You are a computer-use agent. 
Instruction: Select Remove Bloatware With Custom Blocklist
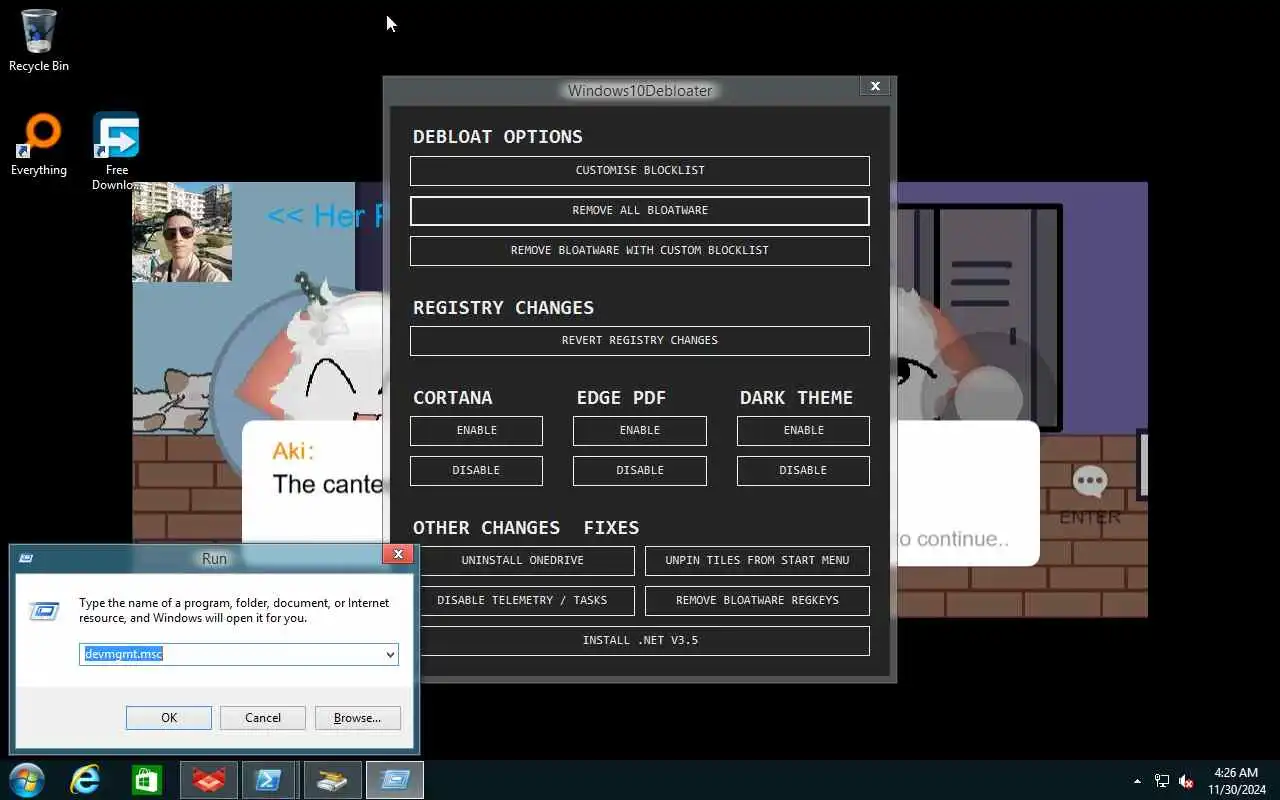[640, 250]
